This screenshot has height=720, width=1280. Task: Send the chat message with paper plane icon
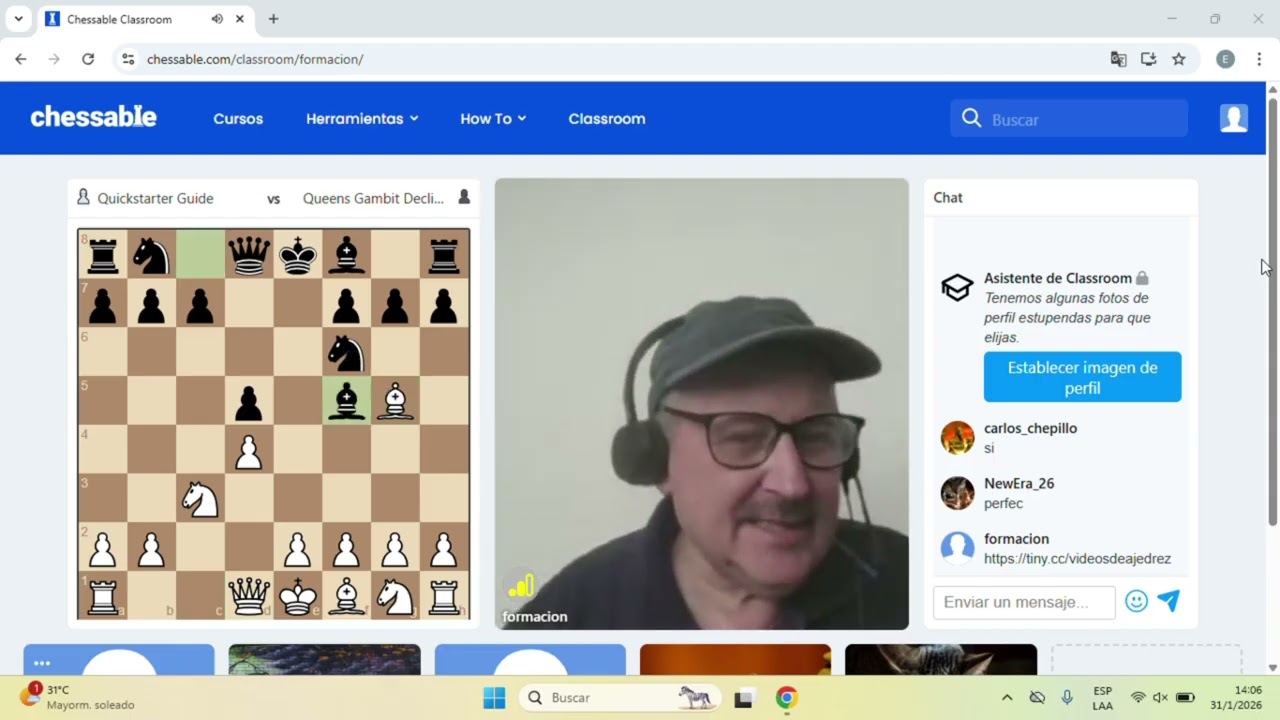[1169, 601]
